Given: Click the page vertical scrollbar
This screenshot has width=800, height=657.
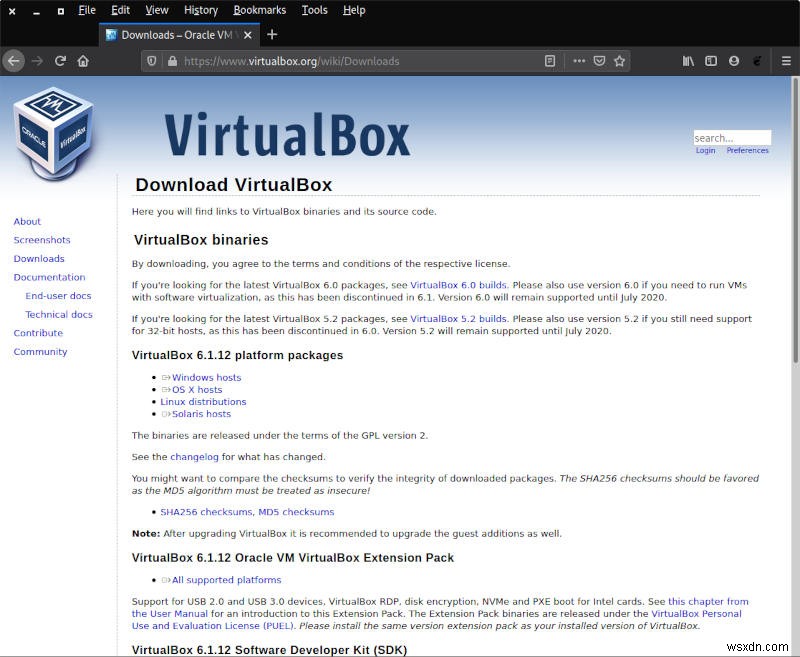Looking at the screenshot, I should (795, 220).
